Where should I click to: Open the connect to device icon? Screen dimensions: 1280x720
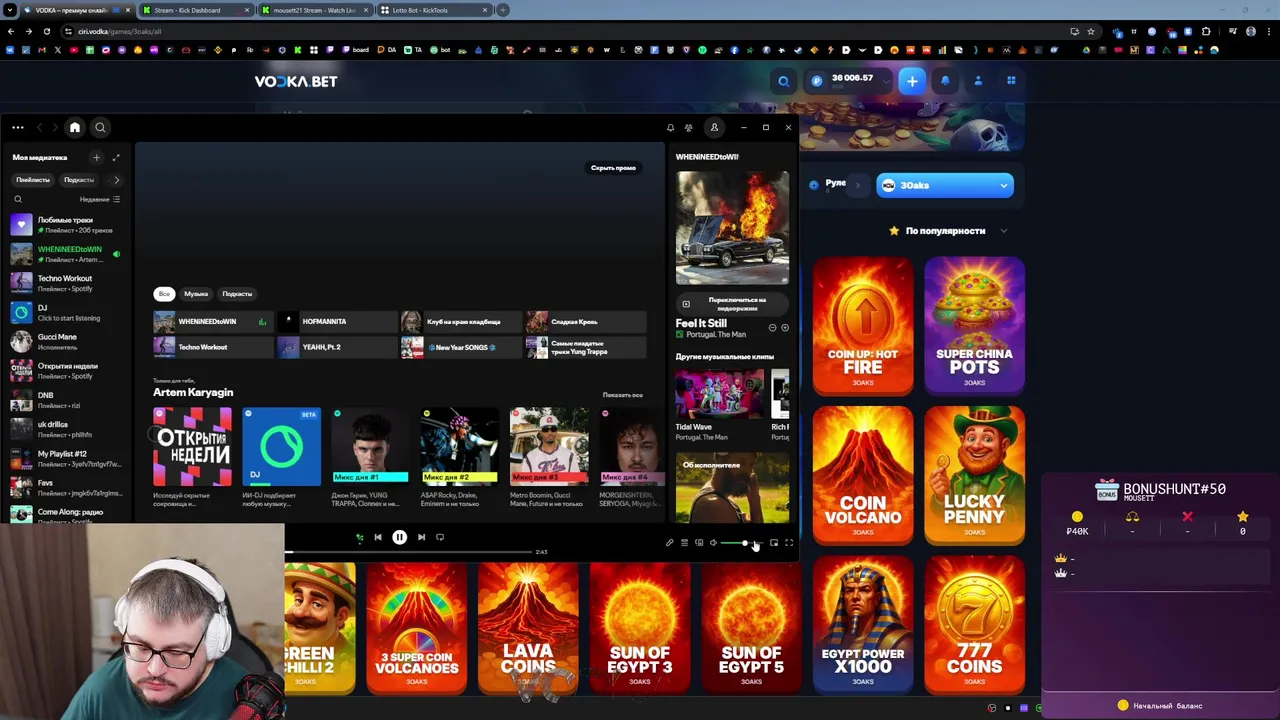point(699,542)
